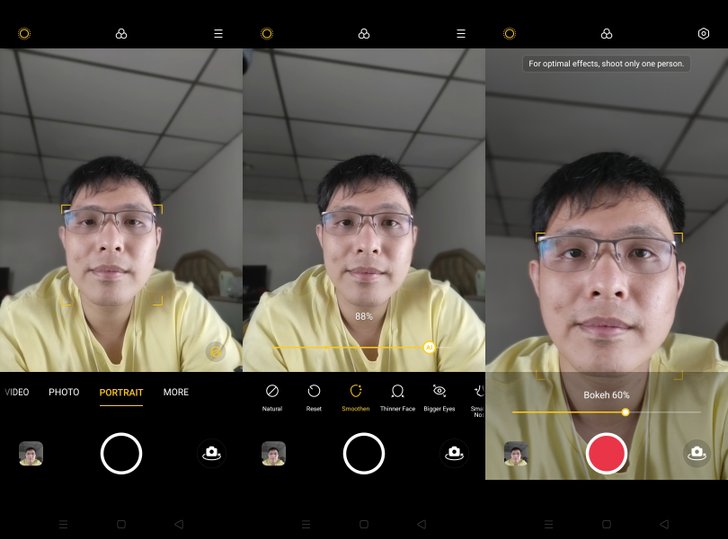This screenshot has width=728, height=539.
Task: Open MORE camera modes
Action: coord(176,392)
